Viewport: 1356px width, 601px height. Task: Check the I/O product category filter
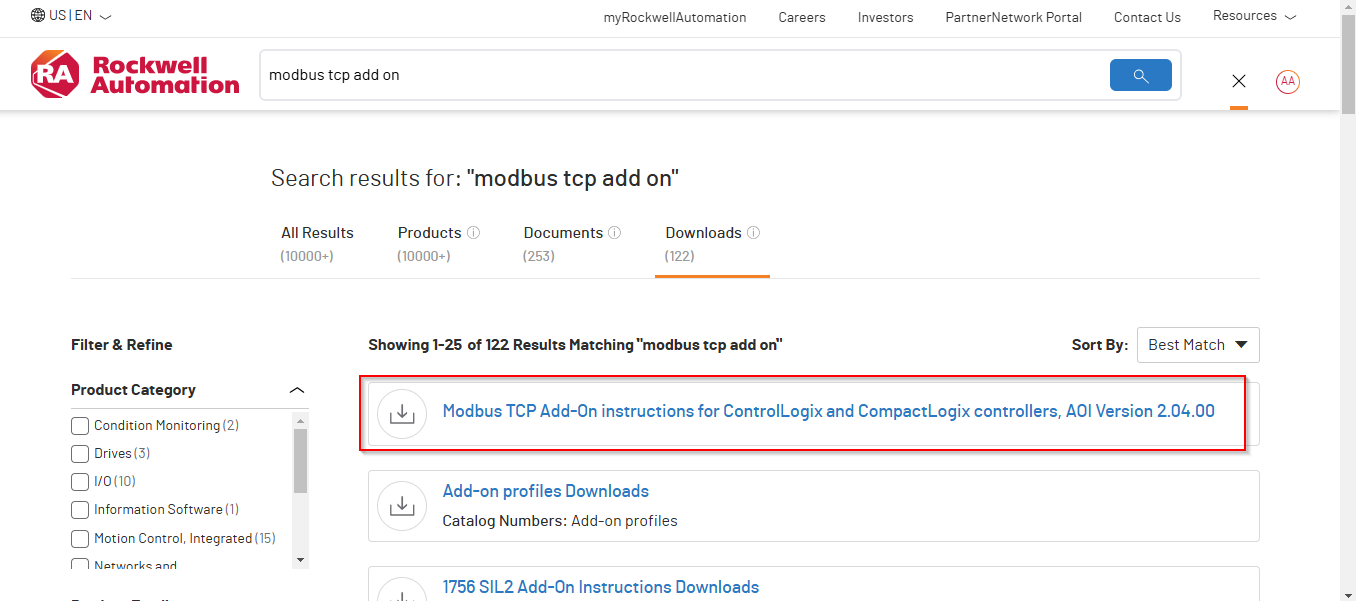79,481
